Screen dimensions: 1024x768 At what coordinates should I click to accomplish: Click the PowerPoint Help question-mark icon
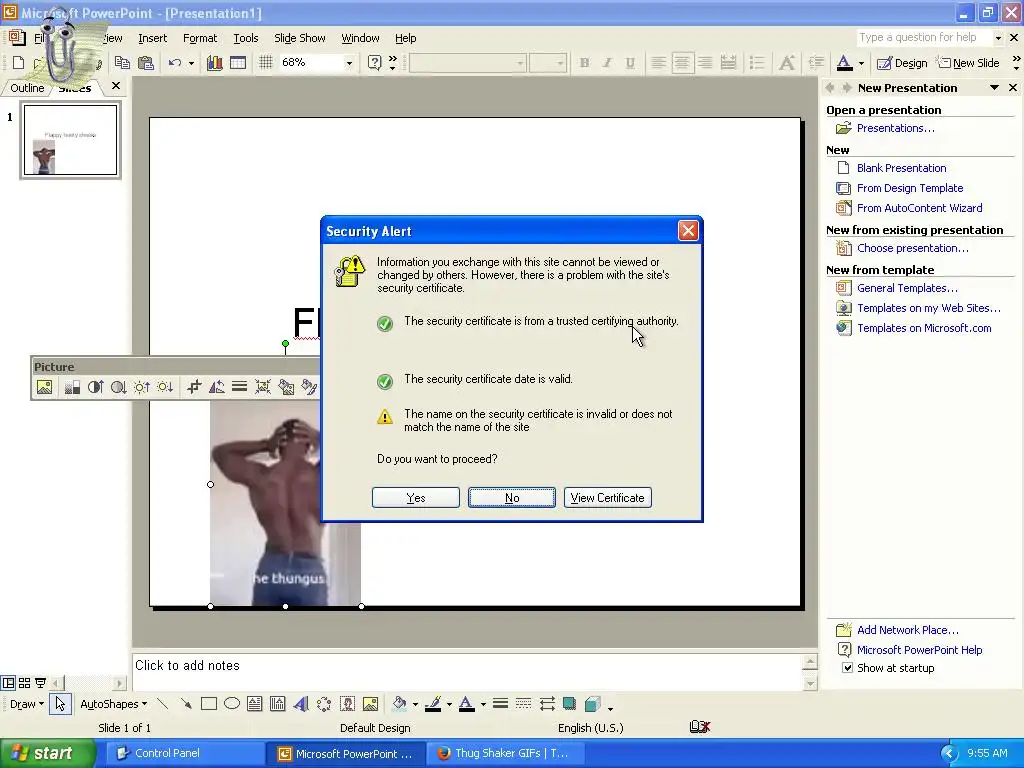tap(374, 63)
